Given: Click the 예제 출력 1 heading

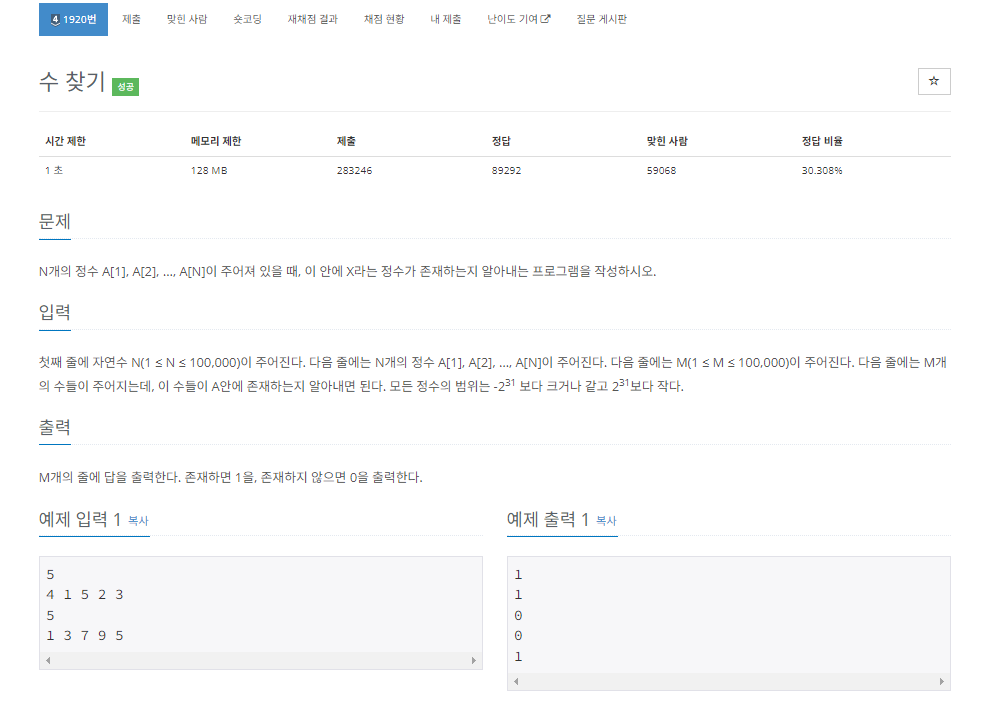Looking at the screenshot, I should (x=548, y=520).
